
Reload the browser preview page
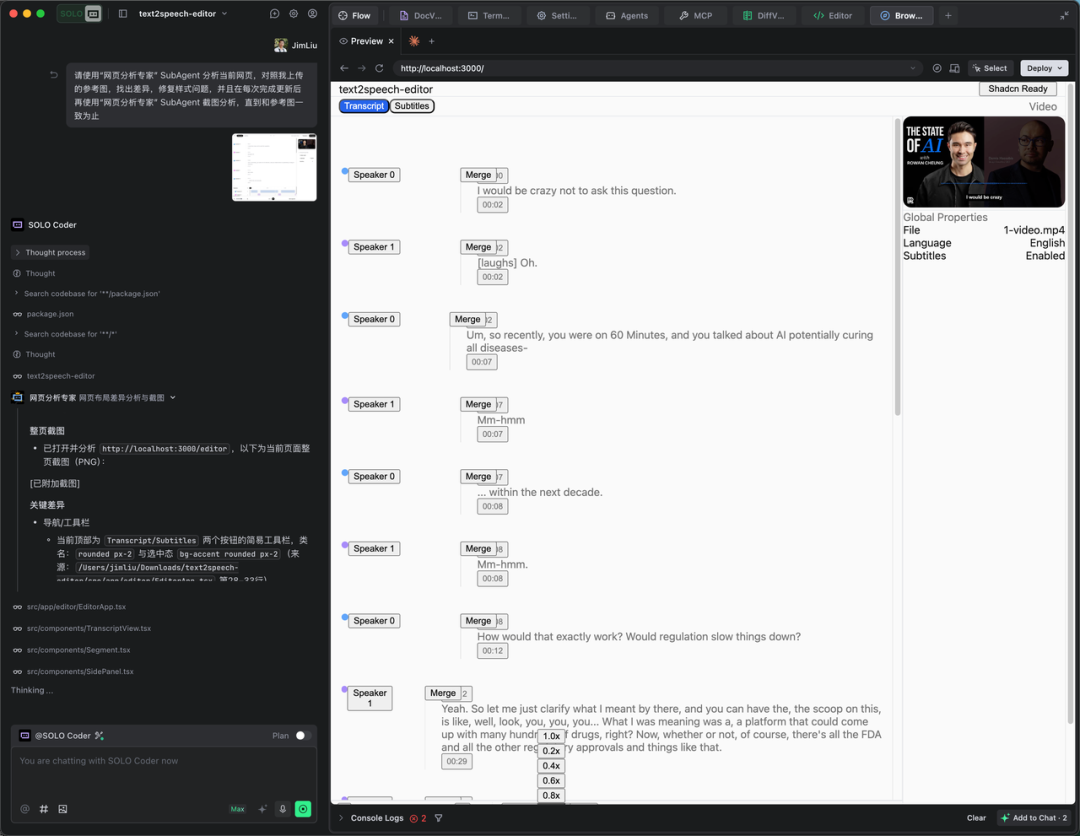point(380,68)
